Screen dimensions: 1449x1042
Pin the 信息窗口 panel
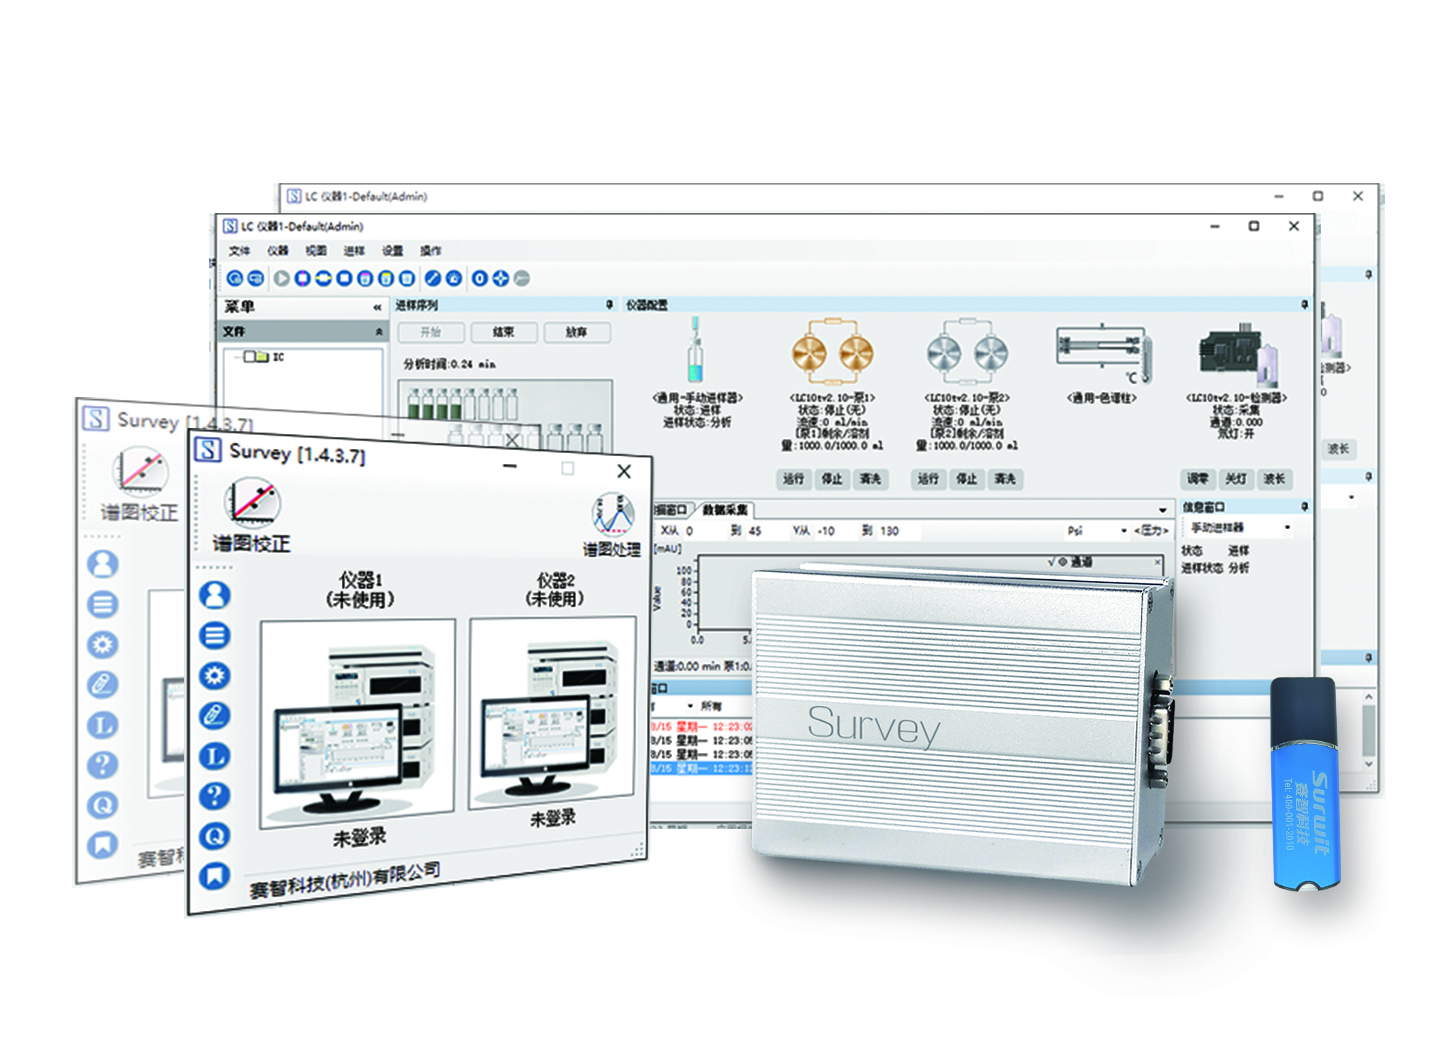pos(1304,507)
